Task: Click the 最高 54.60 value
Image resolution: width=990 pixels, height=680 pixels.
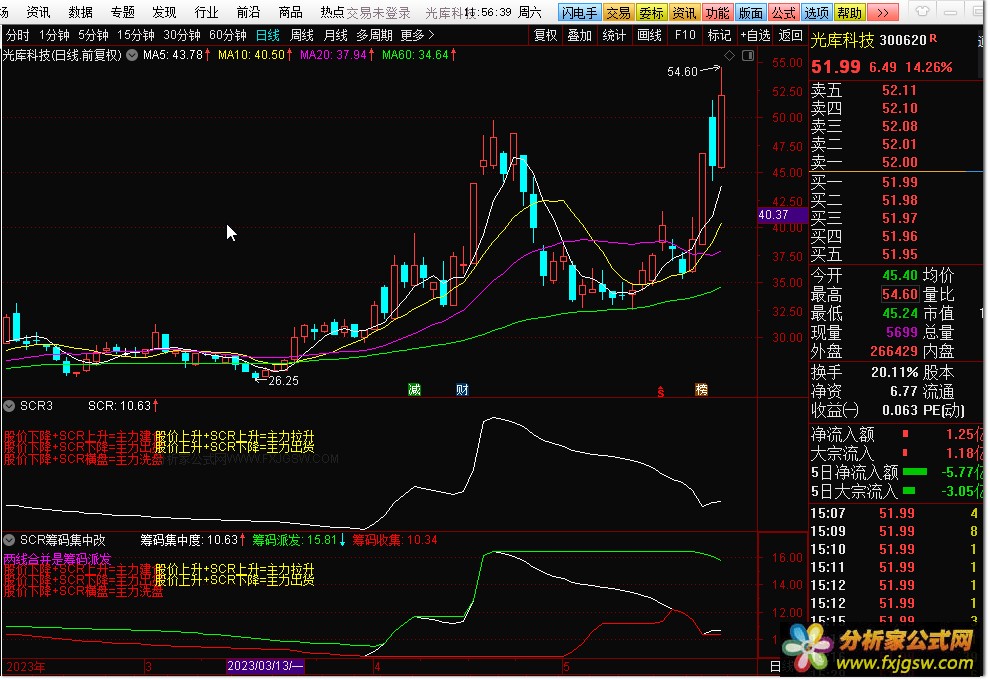Action: click(x=900, y=294)
